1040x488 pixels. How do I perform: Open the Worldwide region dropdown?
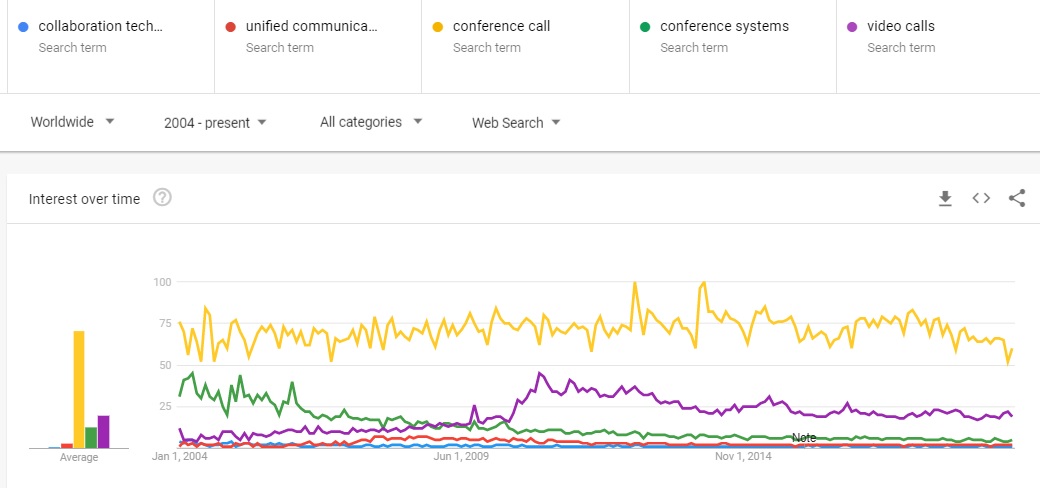(73, 122)
